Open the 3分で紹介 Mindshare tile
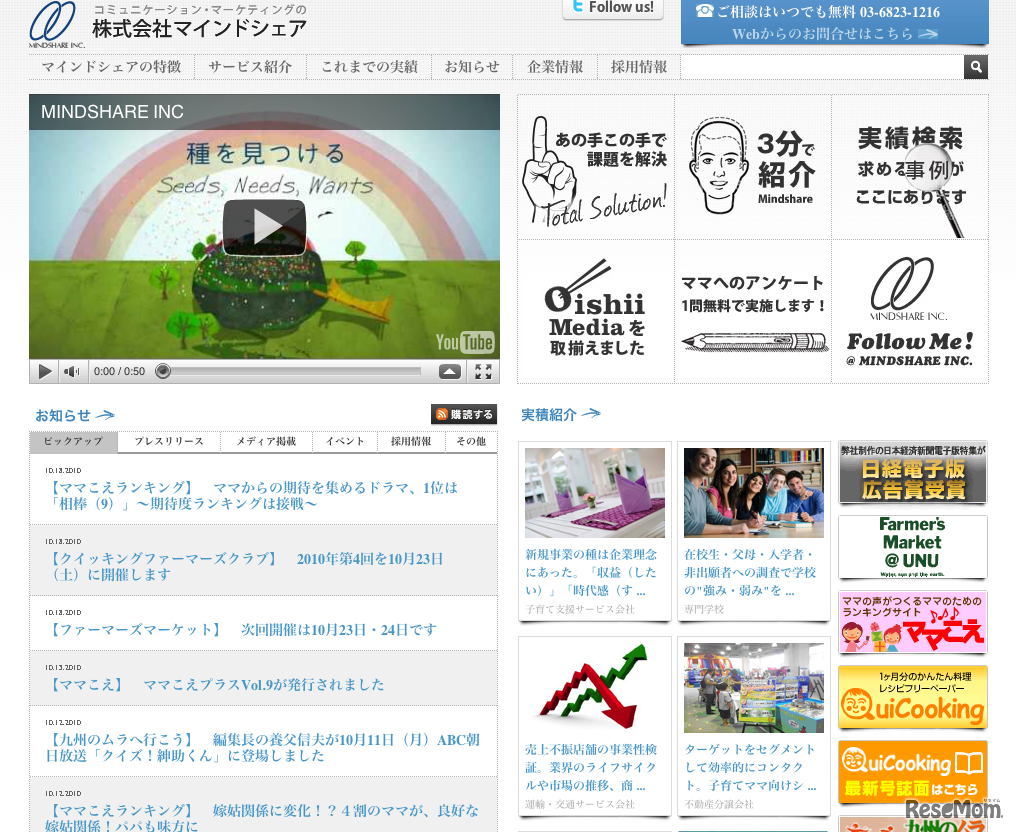1016x832 pixels. coord(753,167)
